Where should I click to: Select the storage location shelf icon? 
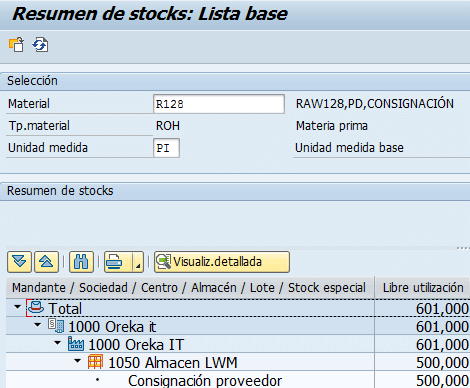(95, 362)
